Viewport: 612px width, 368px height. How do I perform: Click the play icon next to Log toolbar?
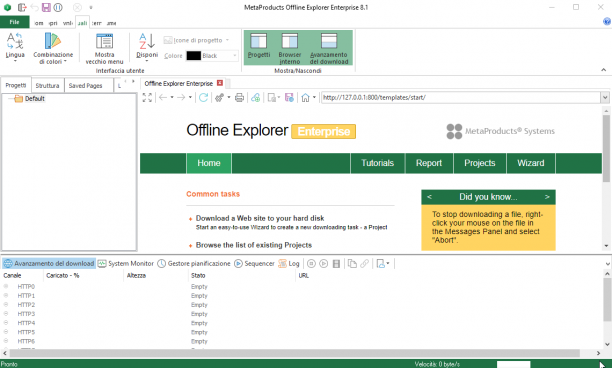click(324, 264)
